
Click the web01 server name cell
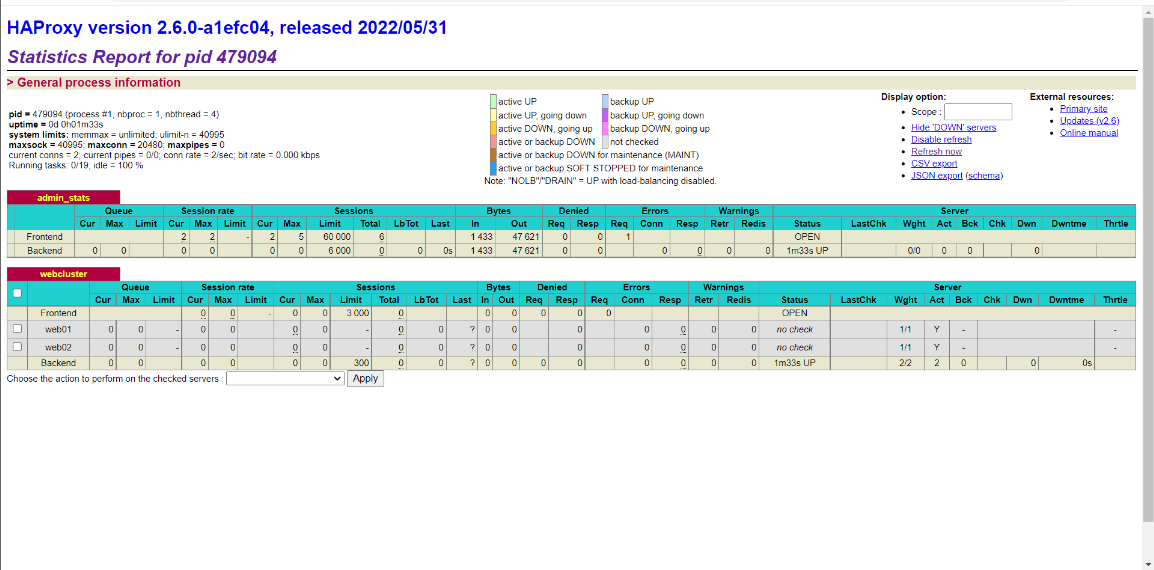57,328
